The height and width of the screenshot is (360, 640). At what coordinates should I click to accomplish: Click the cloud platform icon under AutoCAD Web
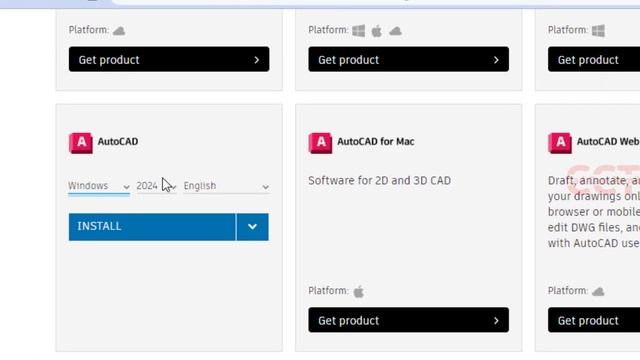[x=598, y=291]
